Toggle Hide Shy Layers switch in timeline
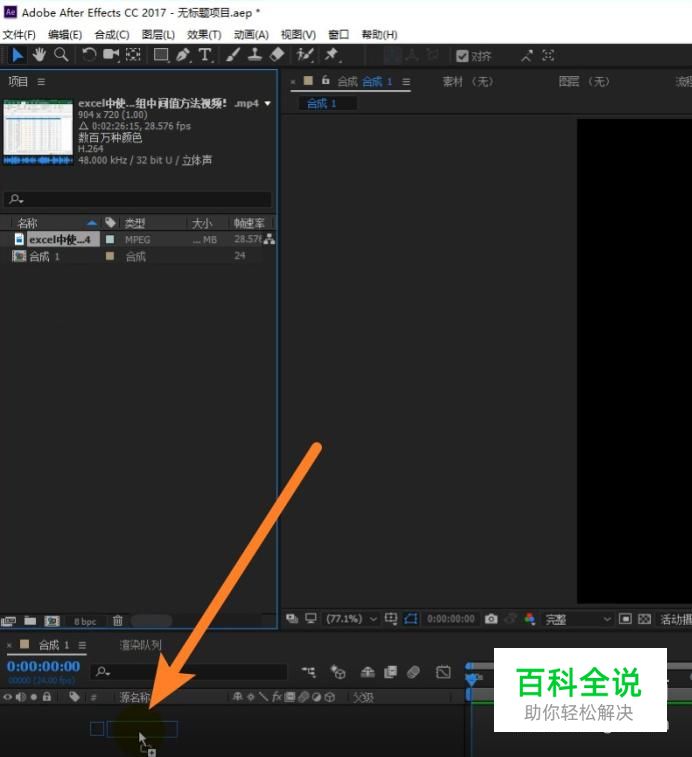 click(367, 672)
